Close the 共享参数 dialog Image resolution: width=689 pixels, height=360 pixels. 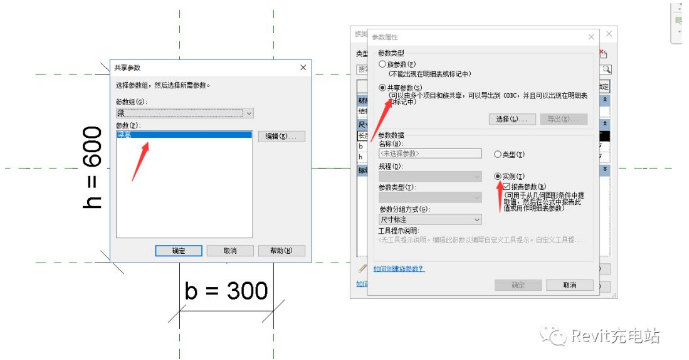[x=303, y=67]
